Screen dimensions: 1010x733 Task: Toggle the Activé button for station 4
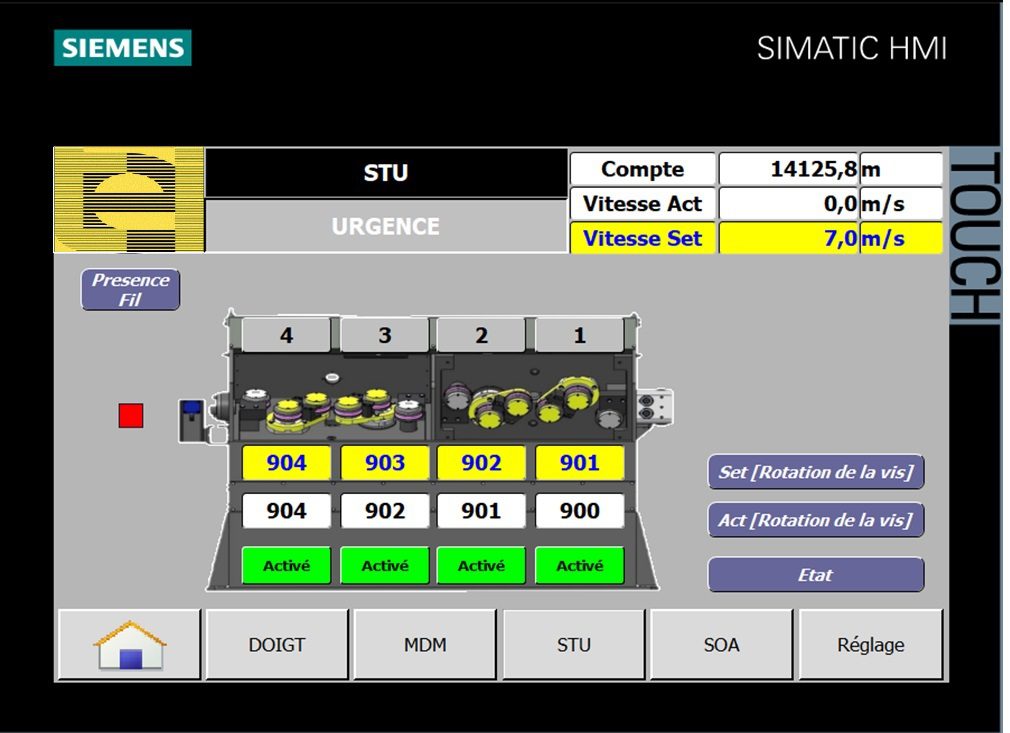287,566
